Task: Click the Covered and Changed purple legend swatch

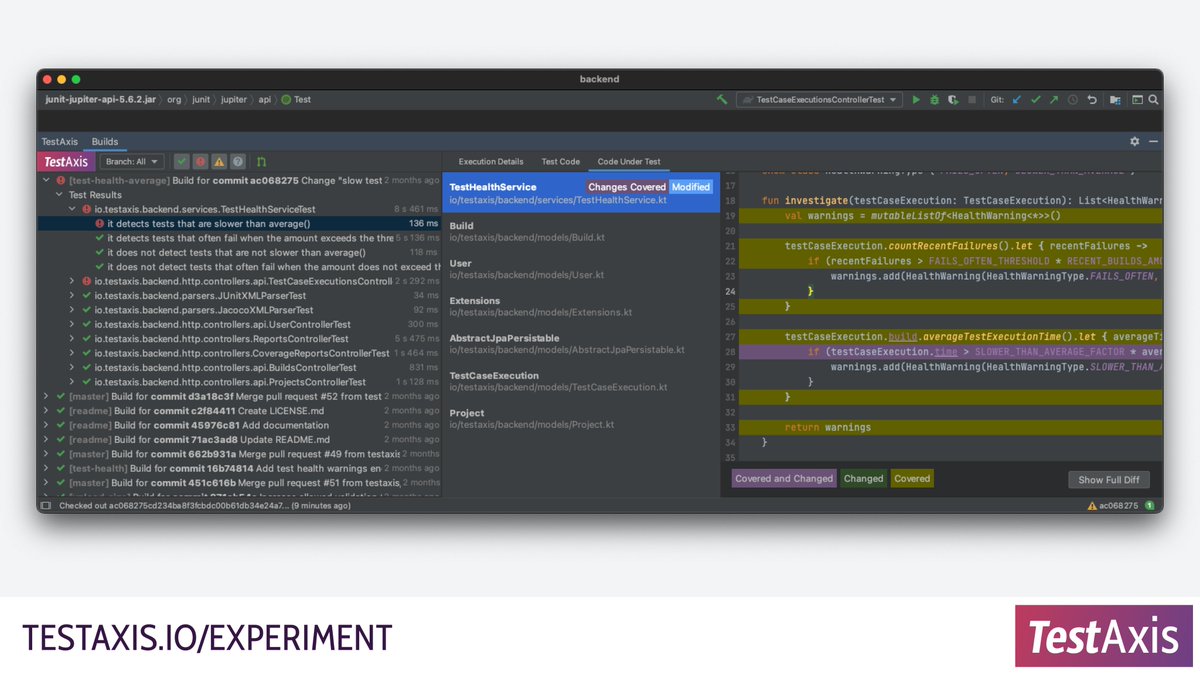Action: (x=784, y=479)
